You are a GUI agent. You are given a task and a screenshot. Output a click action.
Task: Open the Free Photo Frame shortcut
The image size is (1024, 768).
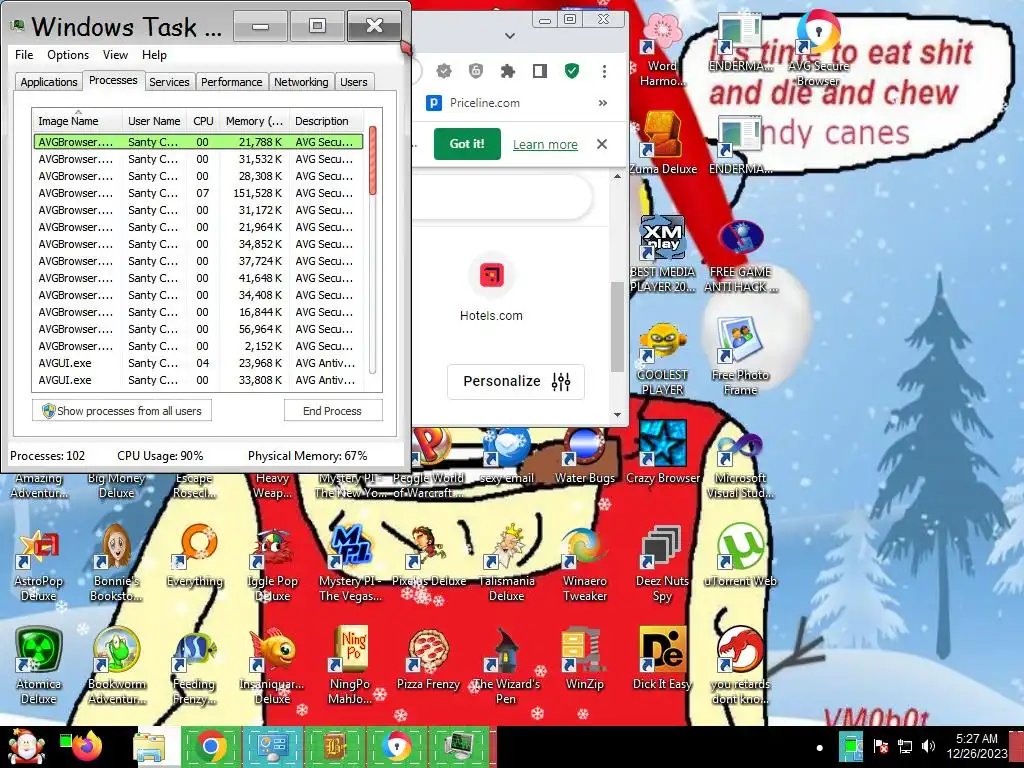click(x=740, y=356)
